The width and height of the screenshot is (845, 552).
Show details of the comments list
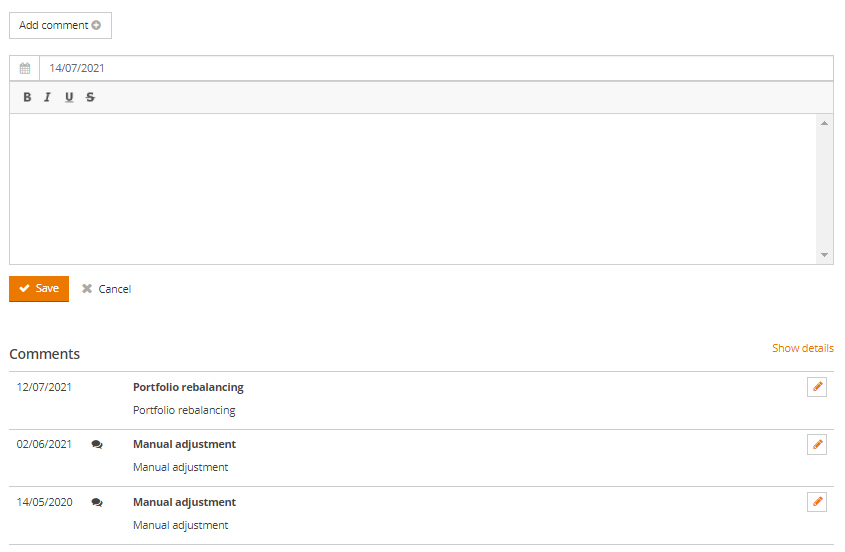tap(802, 348)
